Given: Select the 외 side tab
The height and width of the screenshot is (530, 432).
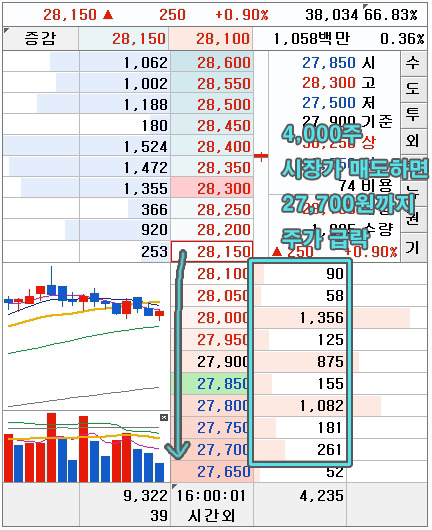Looking at the screenshot, I should 414,140.
